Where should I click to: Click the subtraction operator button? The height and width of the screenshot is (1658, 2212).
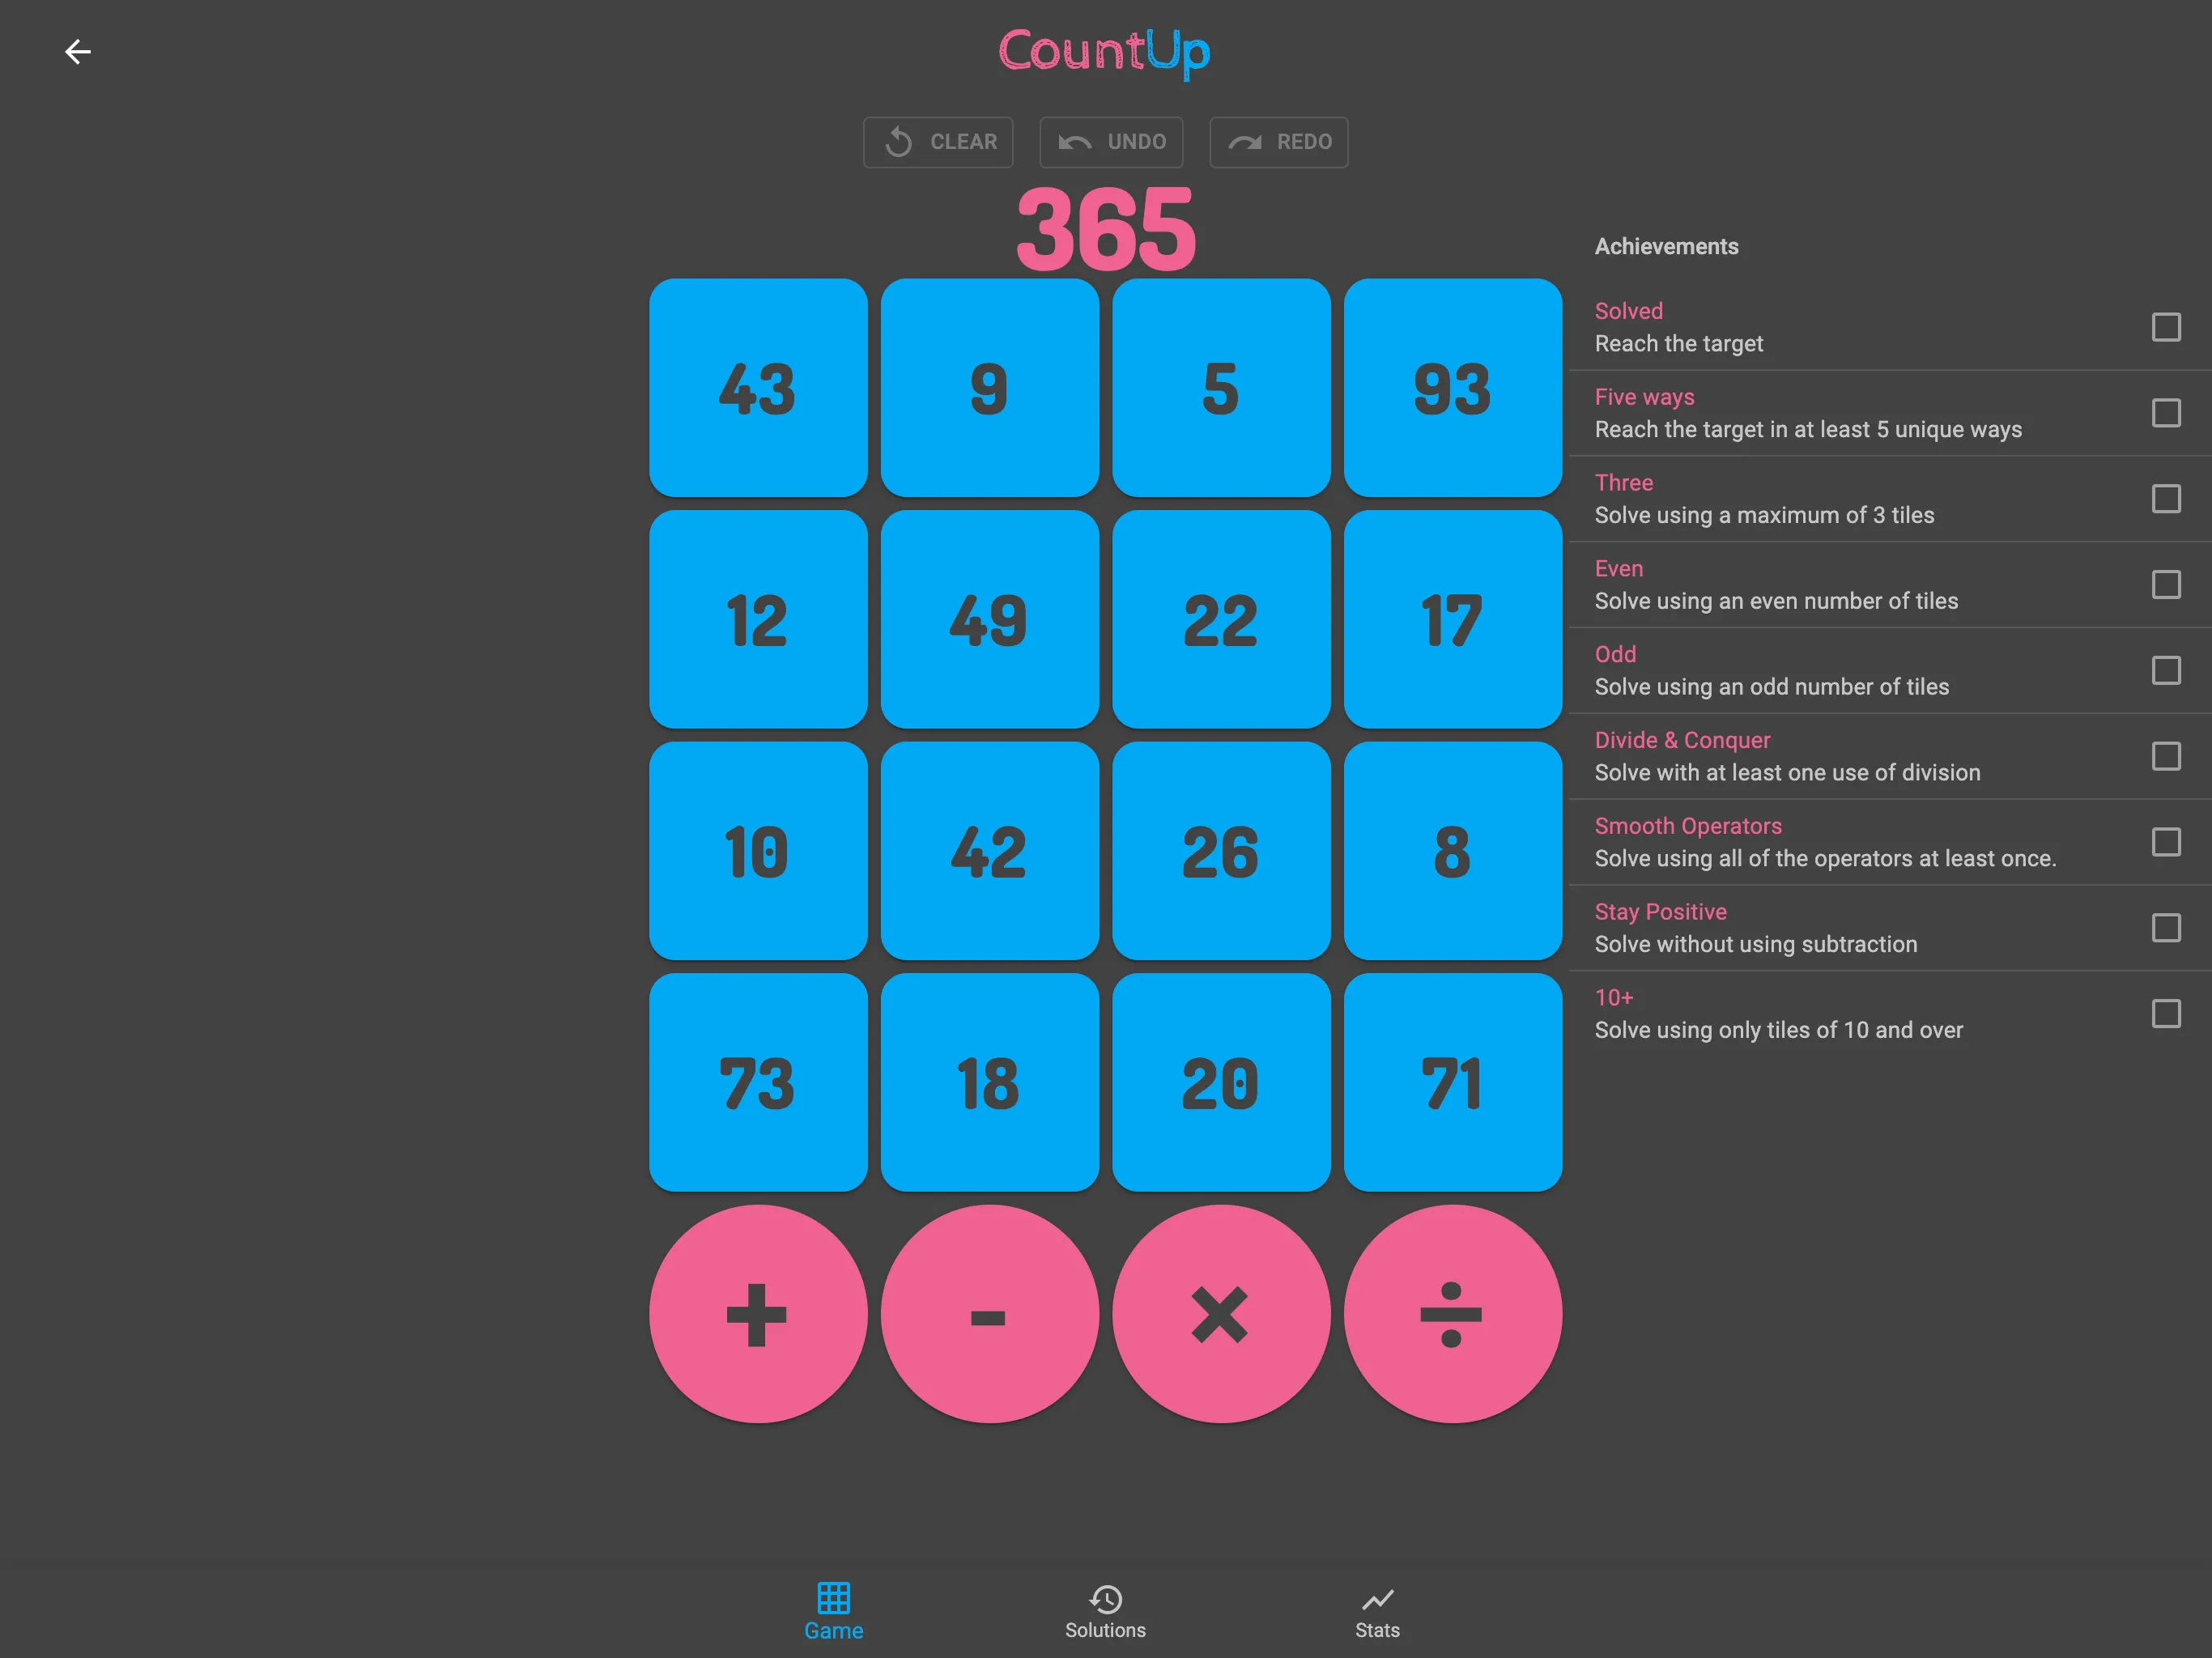[x=989, y=1313]
